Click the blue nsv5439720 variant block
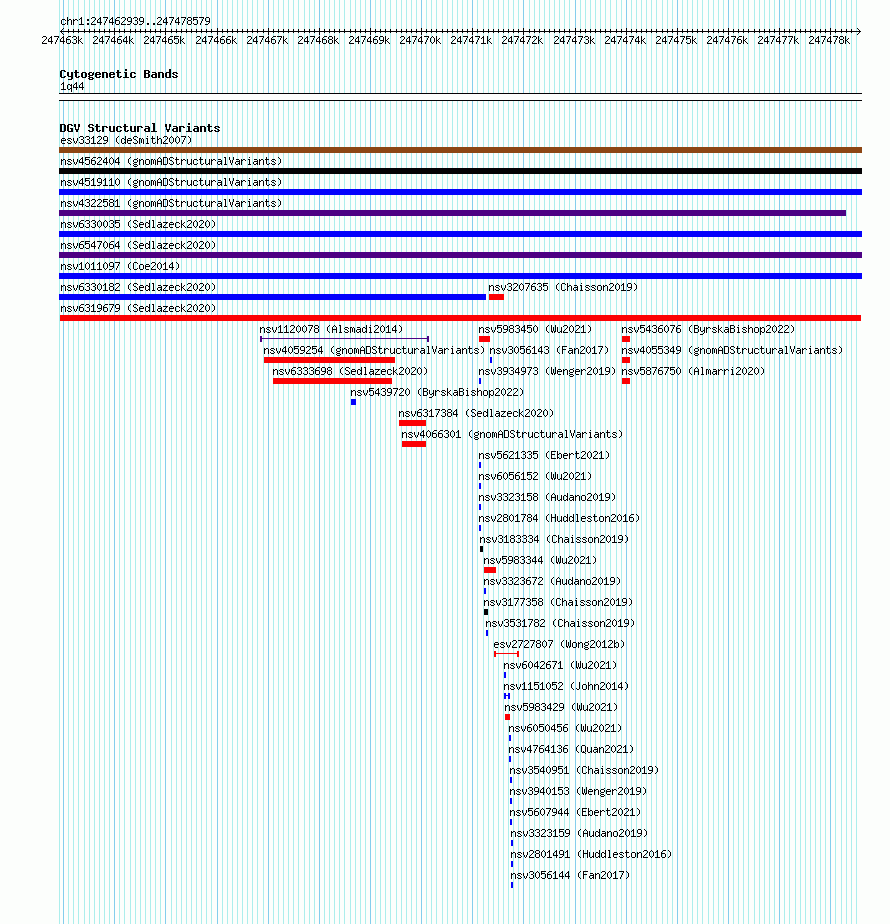 354,402
